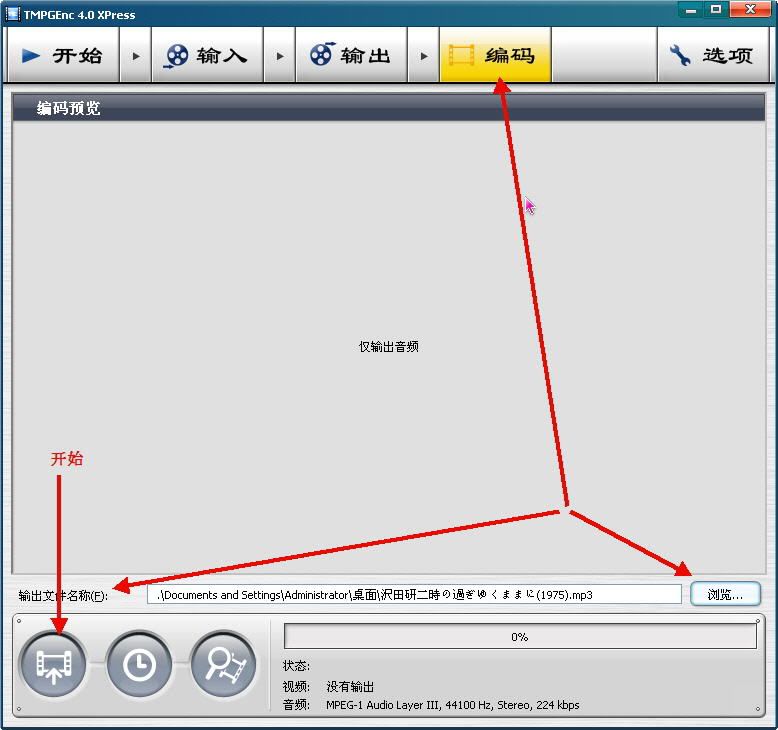Click the 编码预览 panel header
Image resolution: width=778 pixels, height=730 pixels.
point(388,108)
